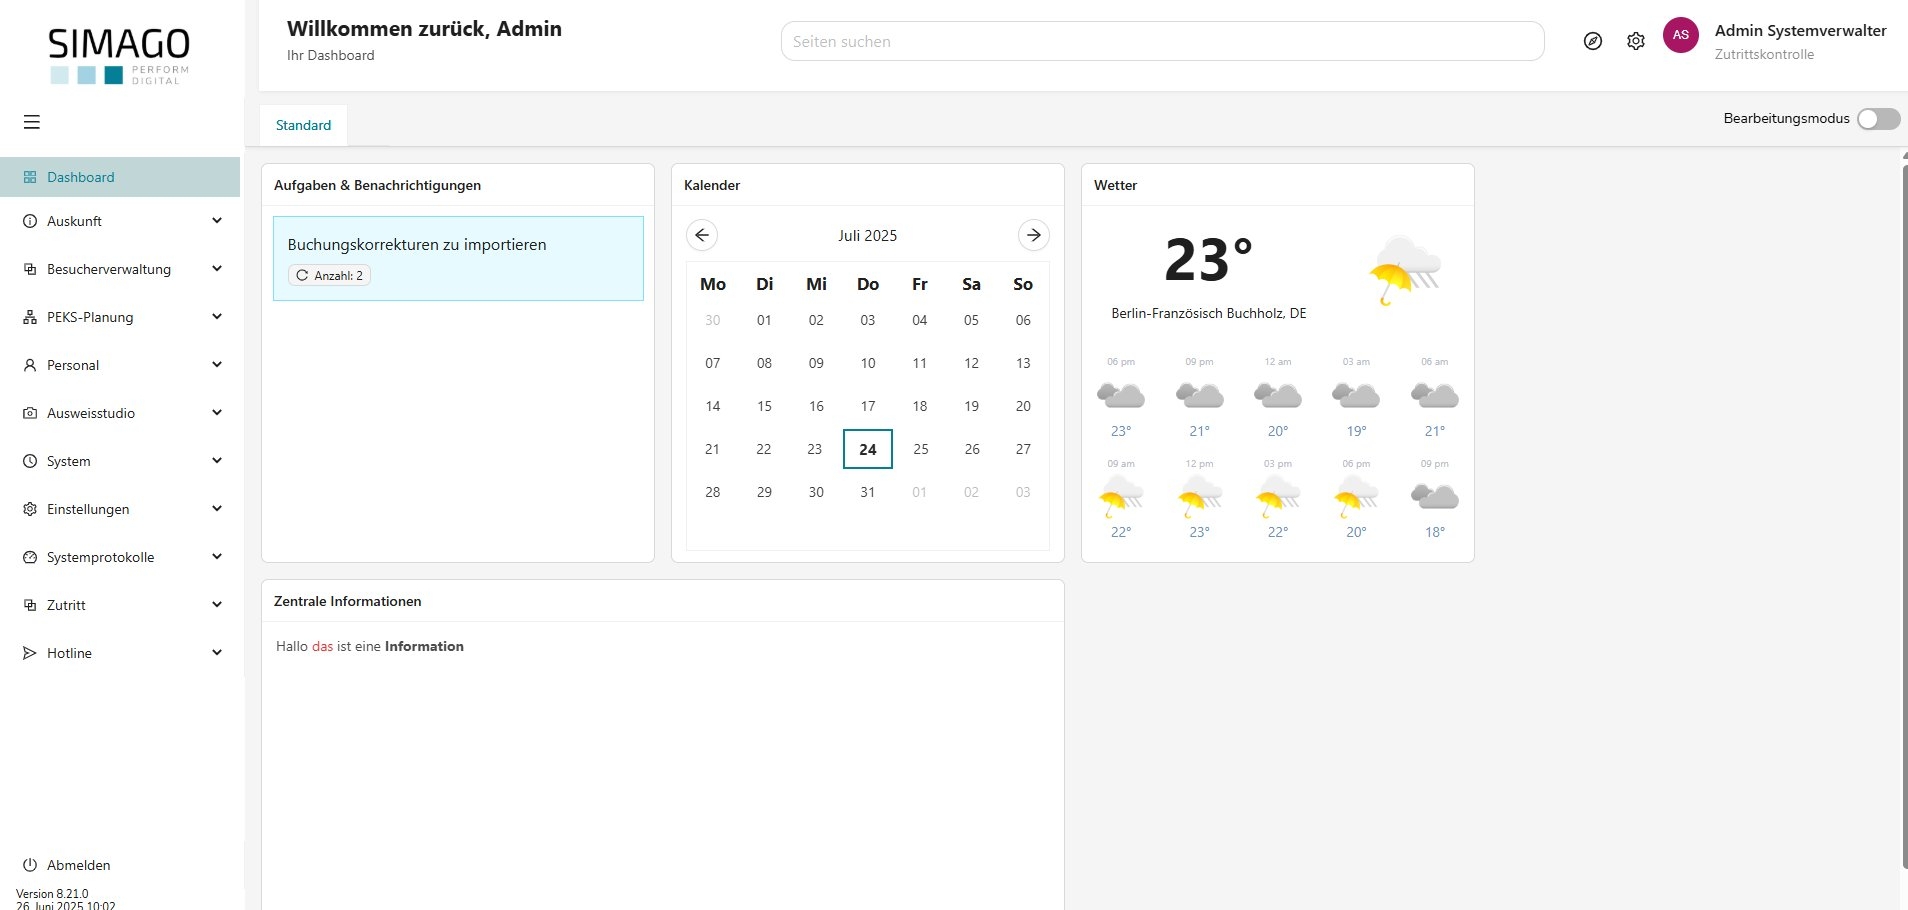This screenshot has height=910, width=1908.
Task: Expand the Zutritt chevron
Action: pyautogui.click(x=217, y=605)
